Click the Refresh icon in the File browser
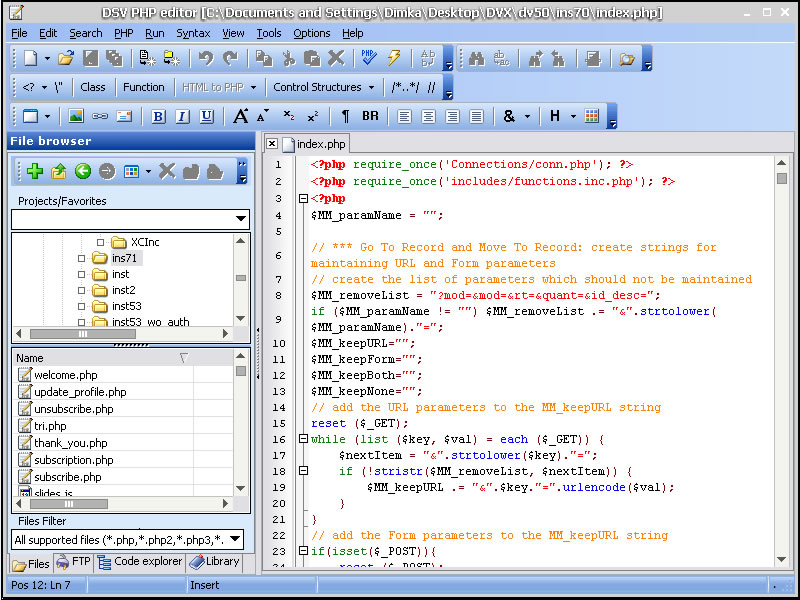Screen dimensions: 800x600 click(83, 171)
